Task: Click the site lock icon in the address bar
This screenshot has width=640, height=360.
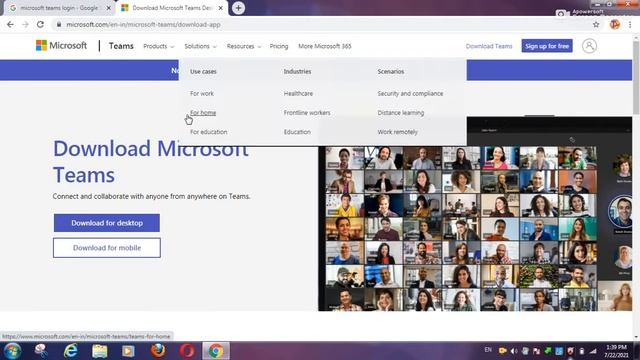Action: tap(59, 24)
